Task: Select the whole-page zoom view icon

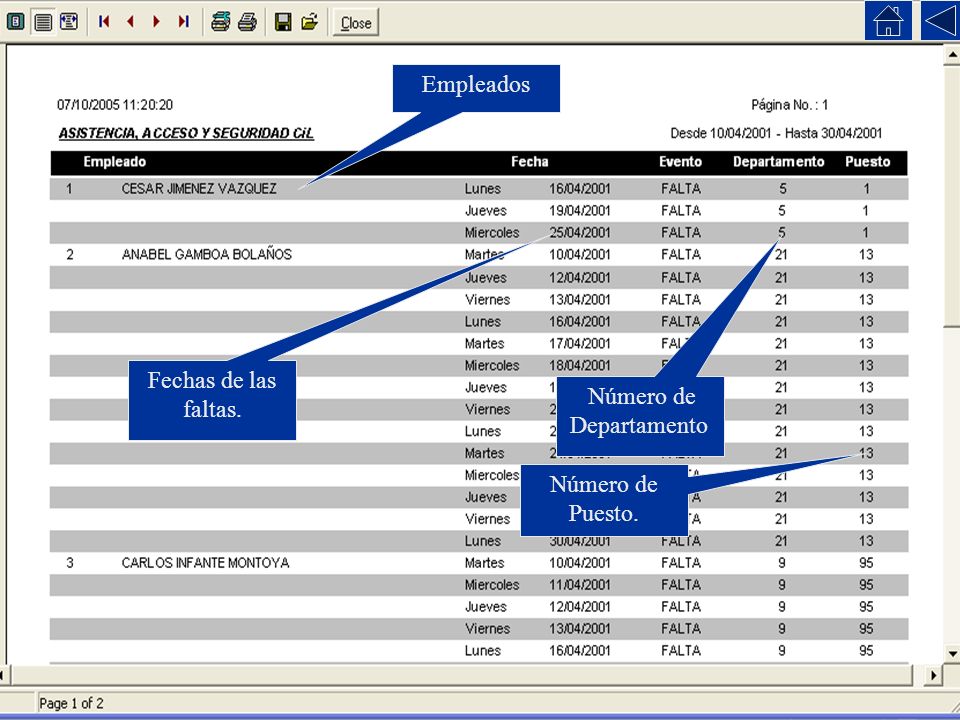Action: coord(15,22)
